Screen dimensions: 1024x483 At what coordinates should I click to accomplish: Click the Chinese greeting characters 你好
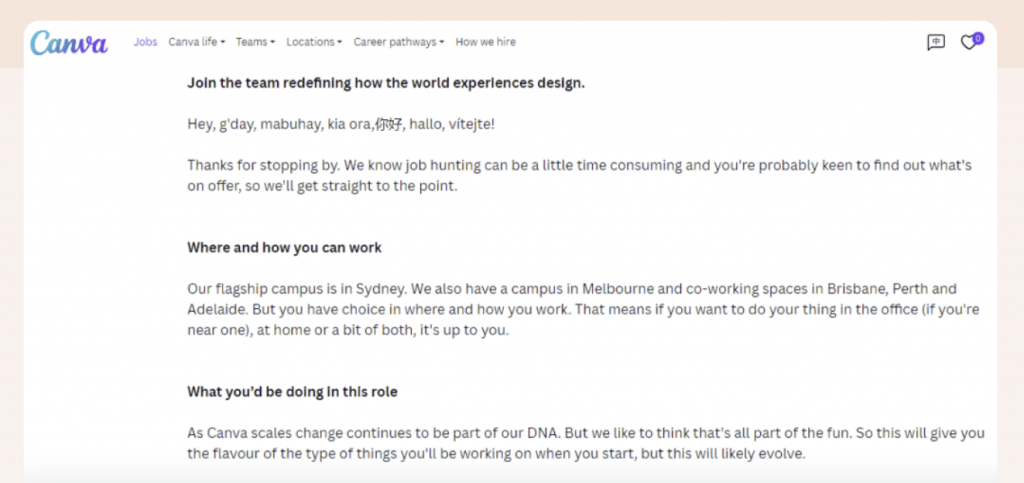pyautogui.click(x=388, y=124)
